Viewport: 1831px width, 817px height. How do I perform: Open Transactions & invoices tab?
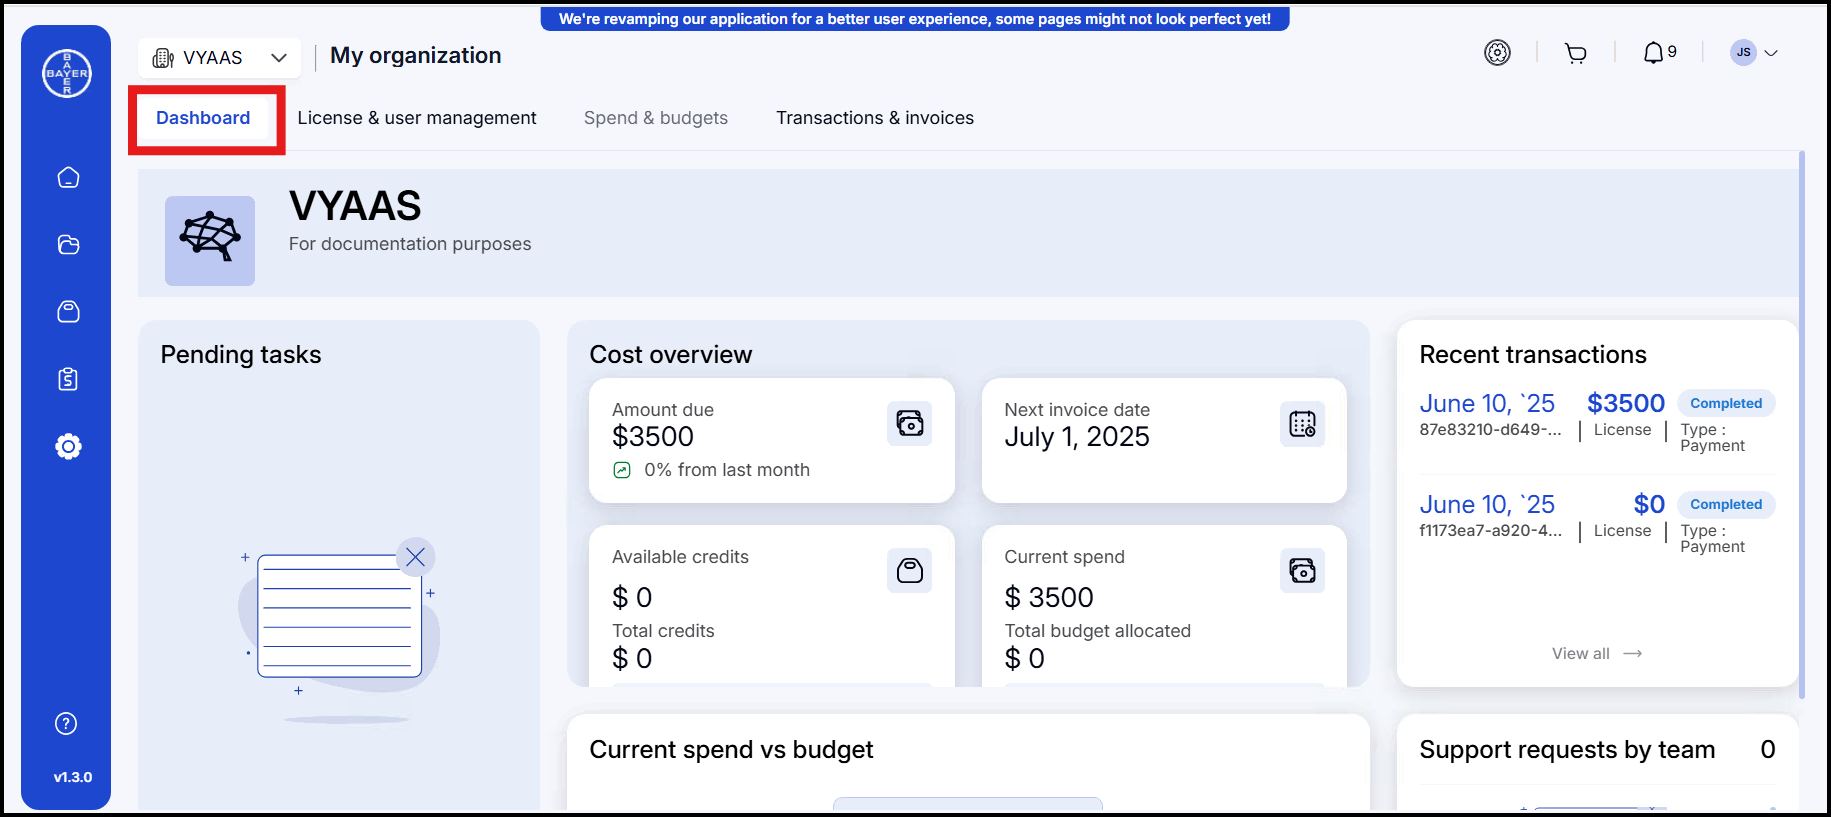click(875, 118)
